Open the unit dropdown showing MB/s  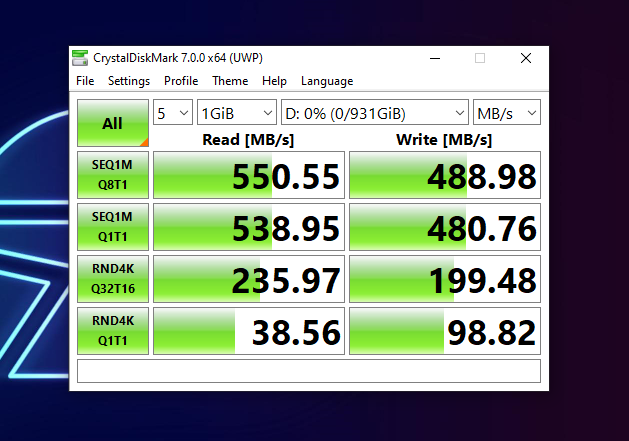pyautogui.click(x=507, y=113)
